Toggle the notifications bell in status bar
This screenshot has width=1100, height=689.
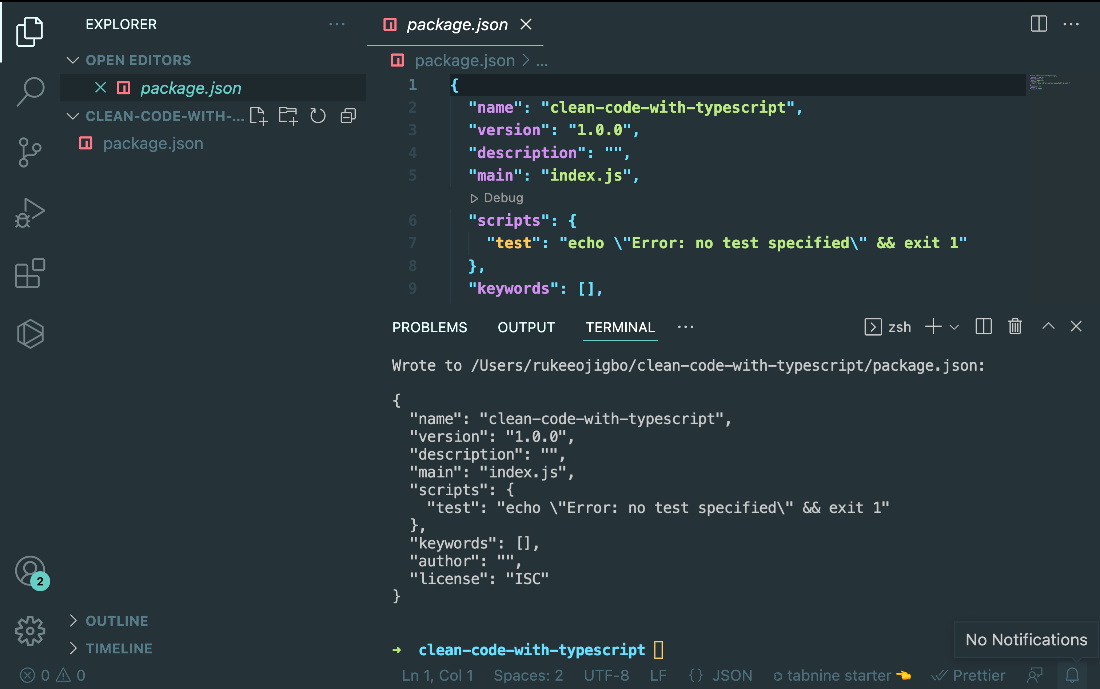[1072, 675]
